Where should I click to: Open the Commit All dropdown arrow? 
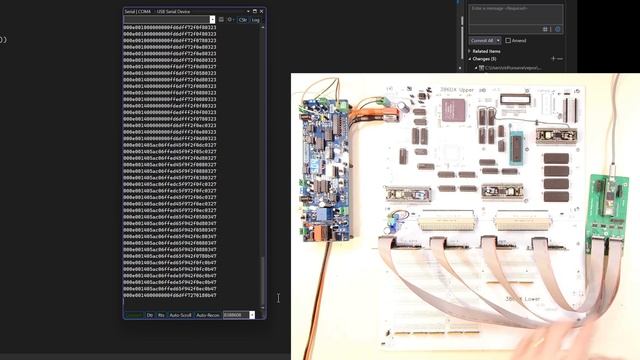click(498, 41)
